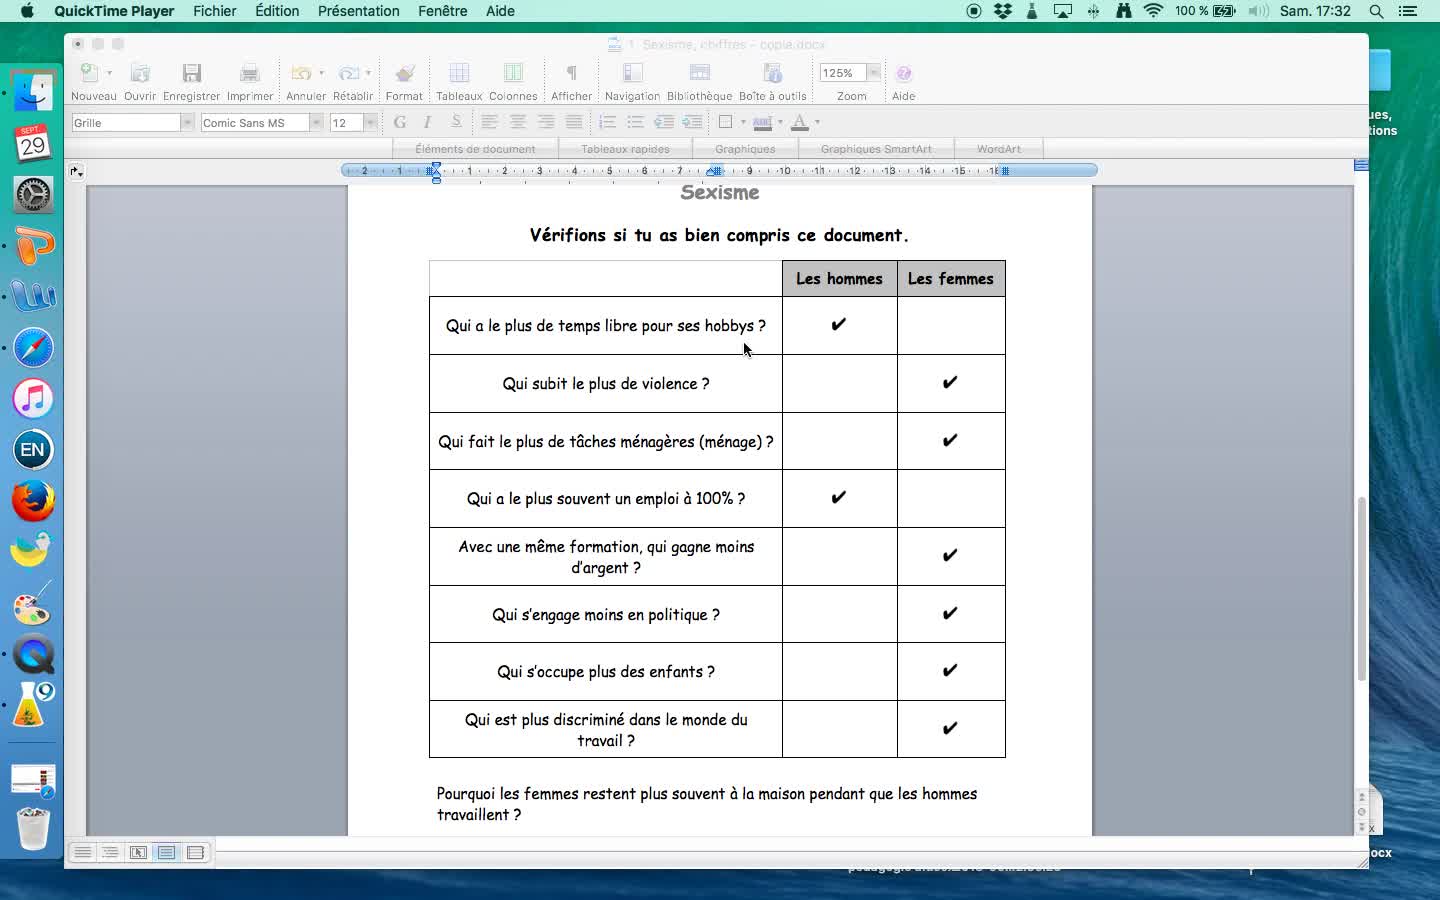
Task: Expand the font size 12 dropdown
Action: tap(370, 123)
